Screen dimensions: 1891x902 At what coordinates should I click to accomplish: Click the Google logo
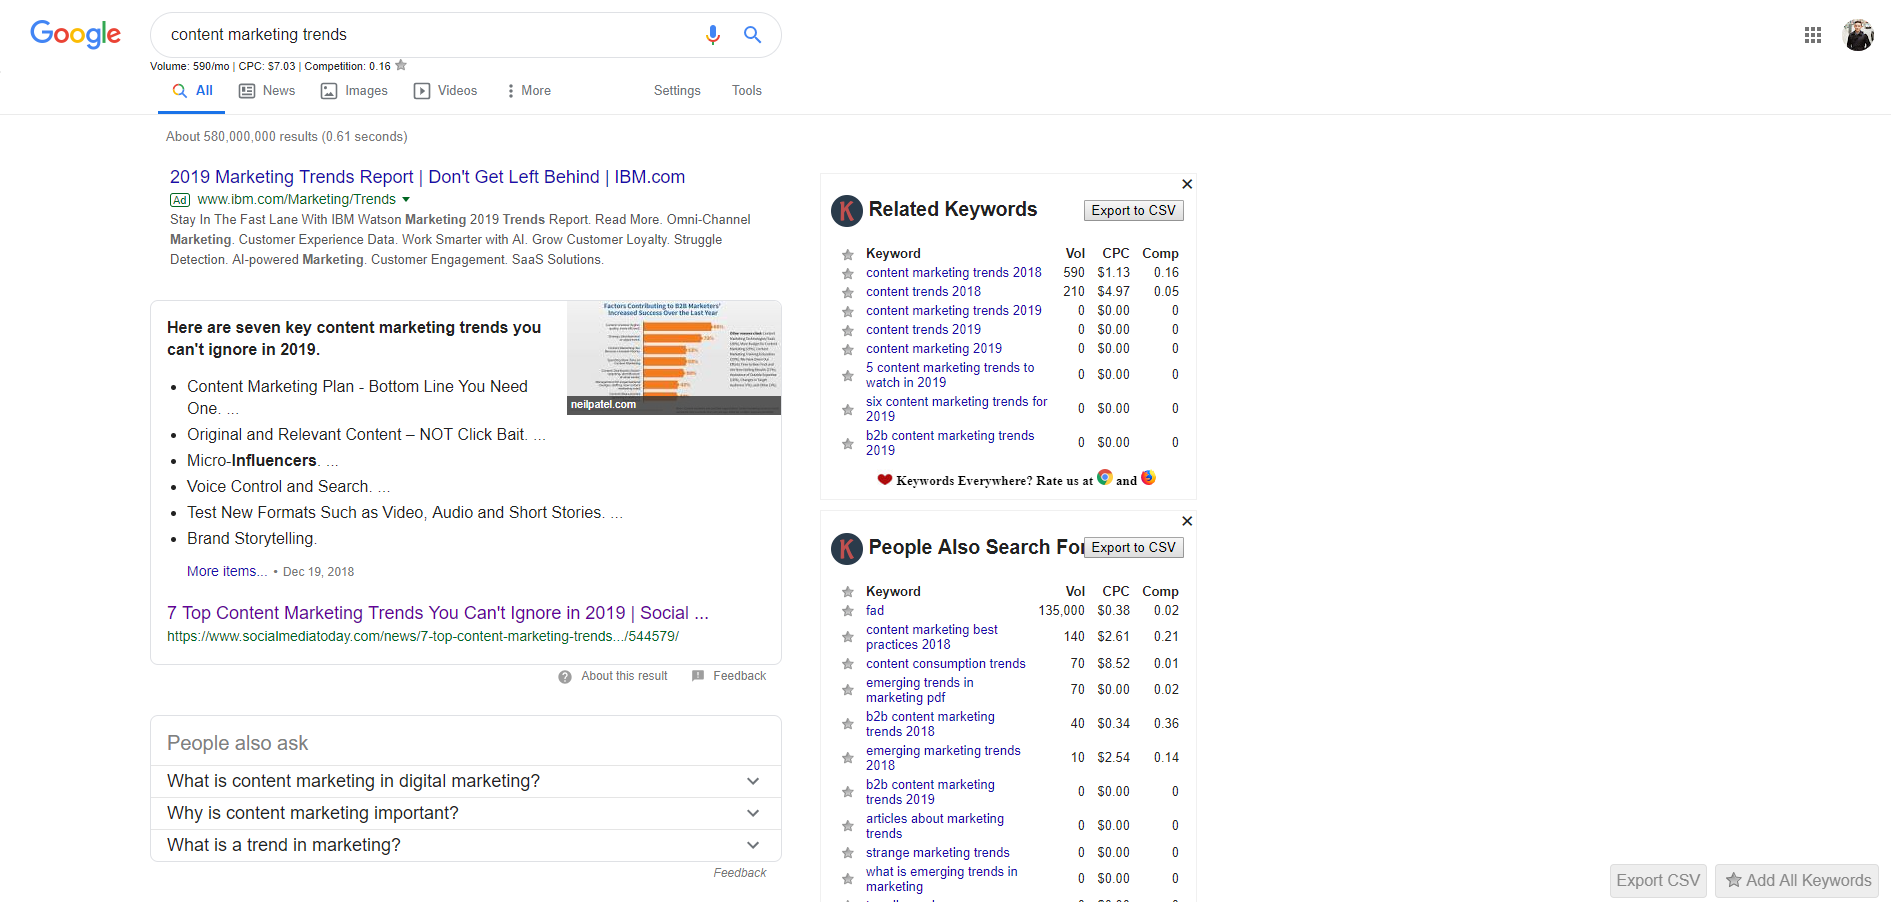coord(76,34)
